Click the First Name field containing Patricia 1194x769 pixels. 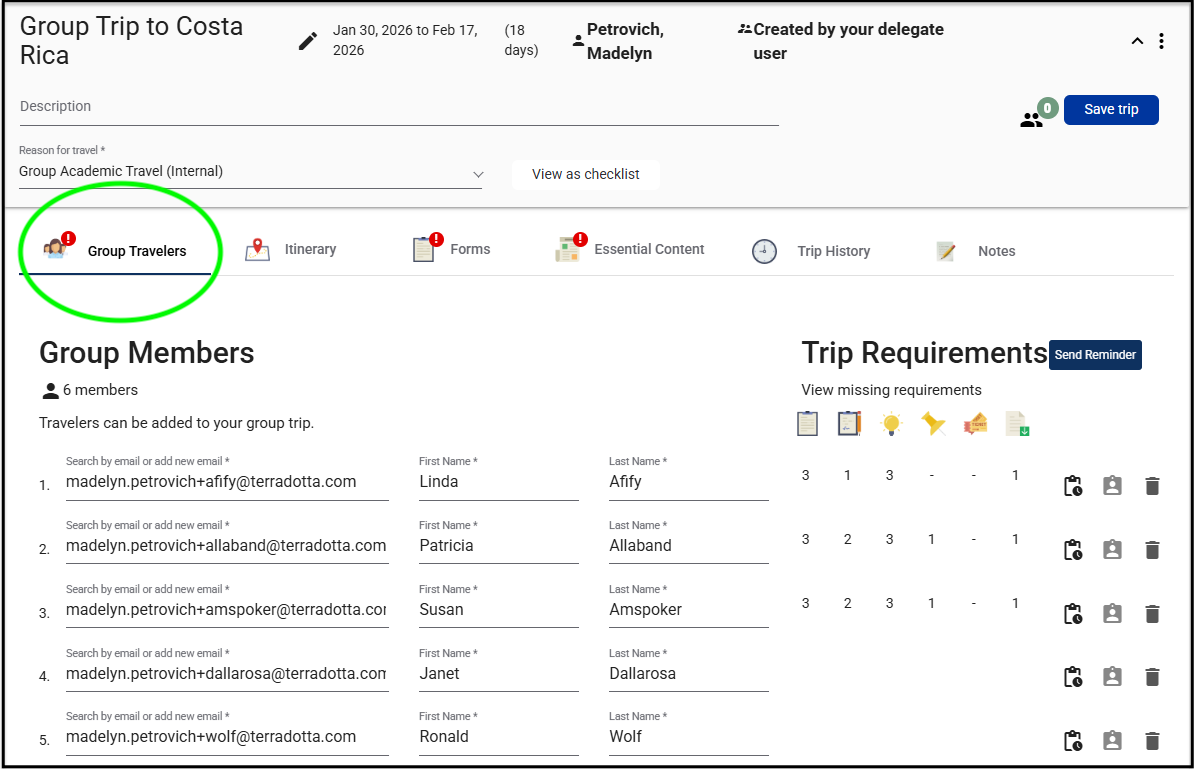coord(499,546)
